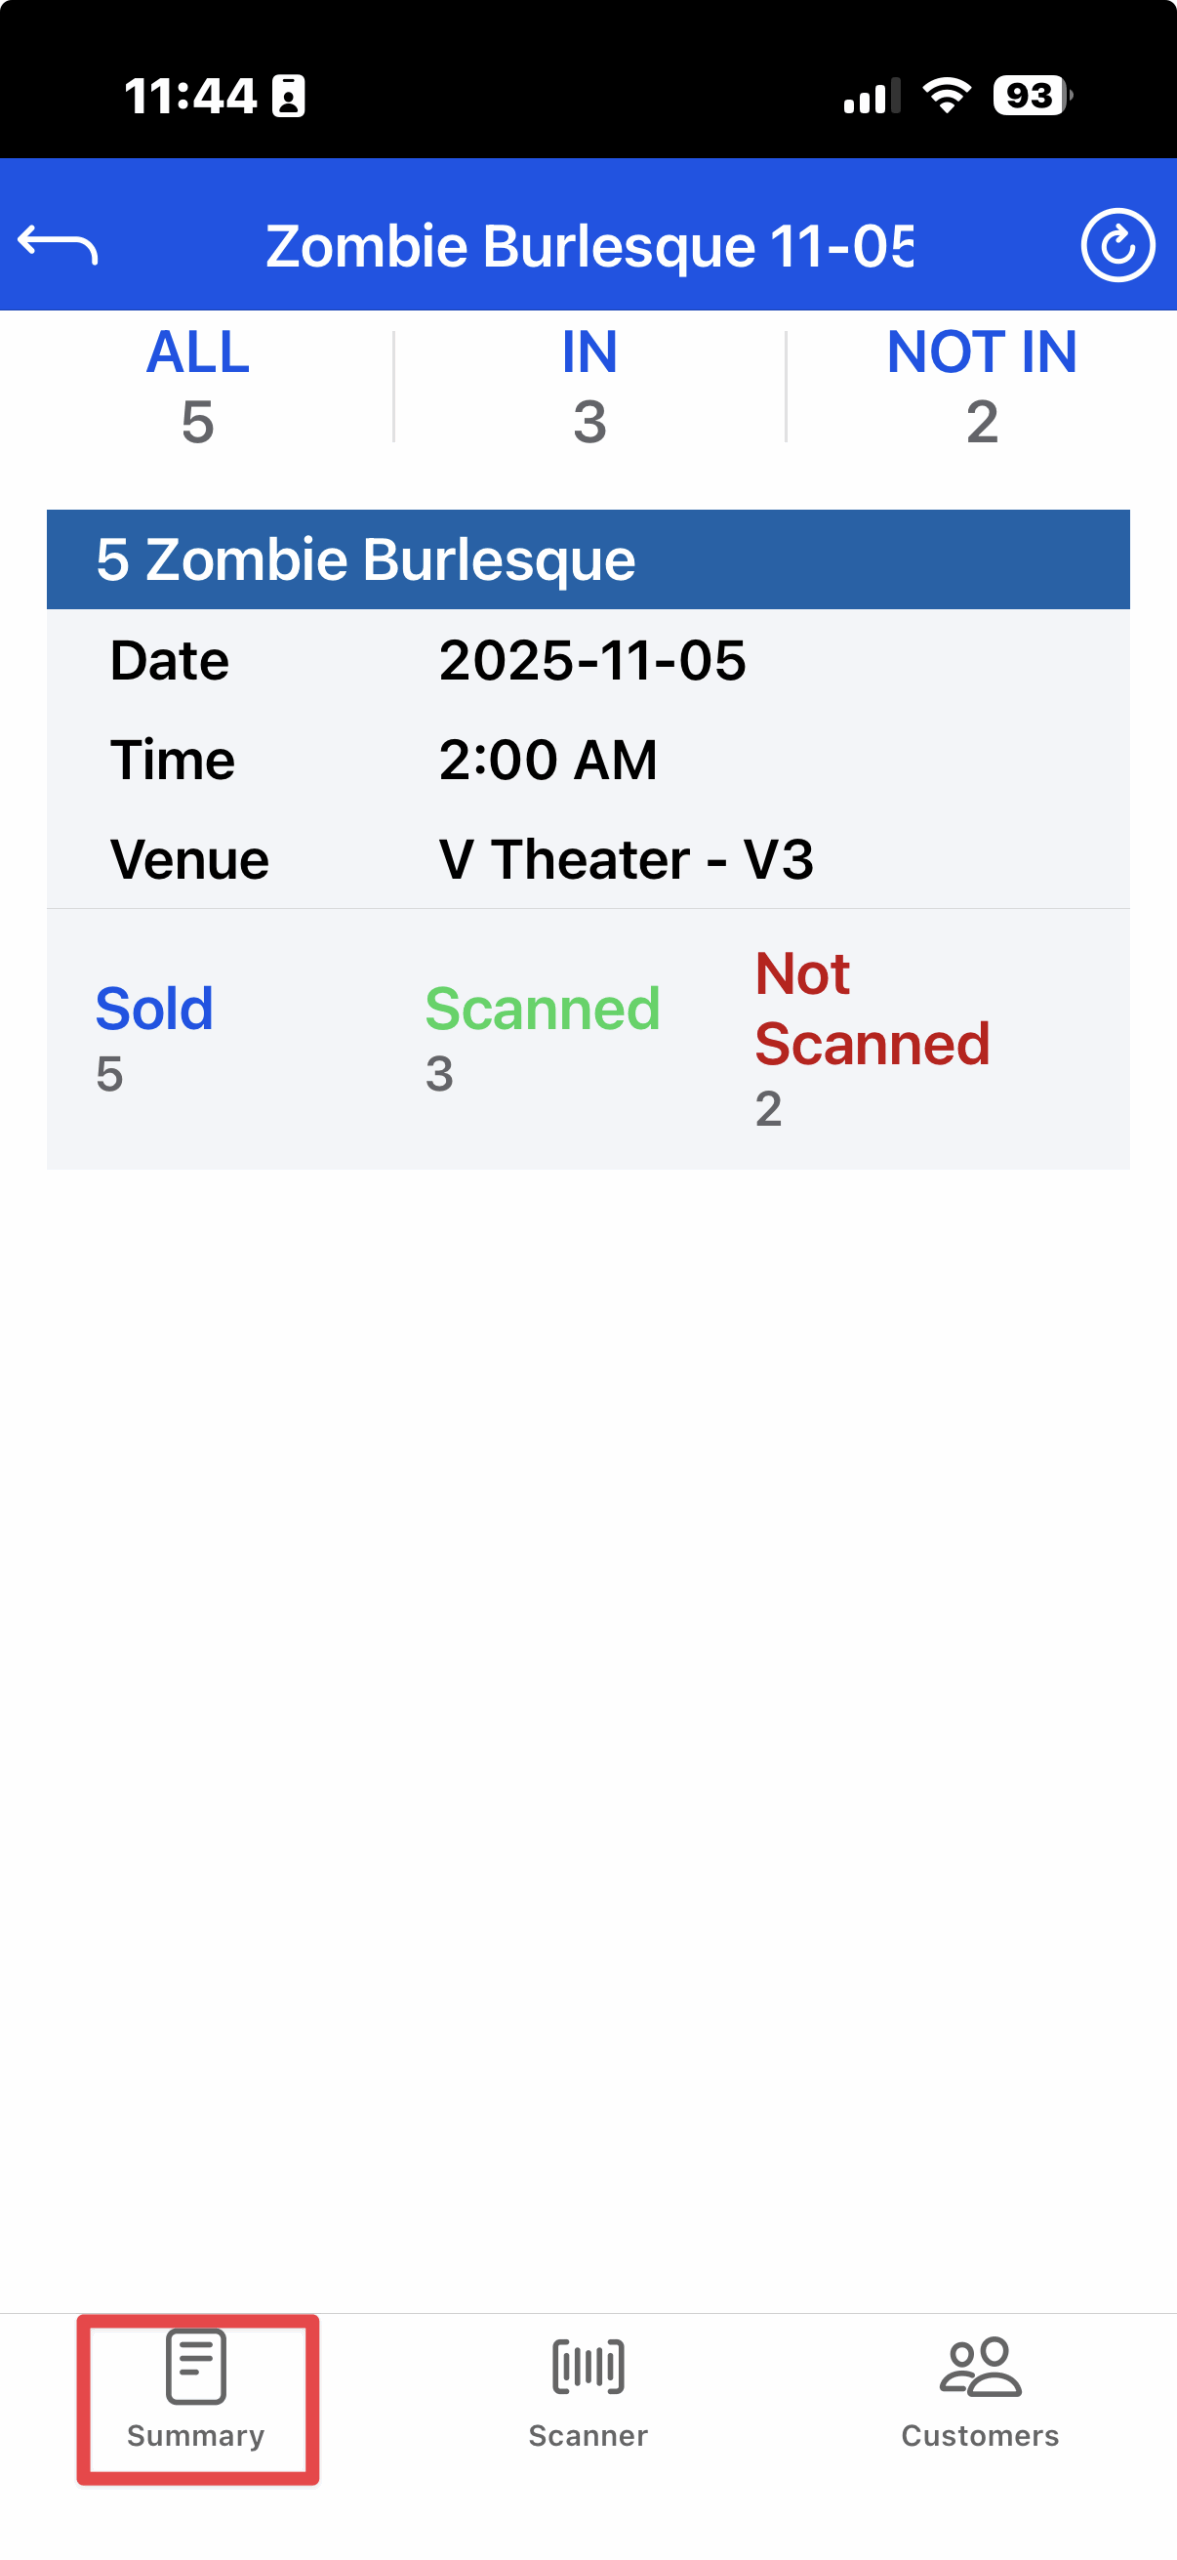Image resolution: width=1177 pixels, height=2560 pixels.
Task: Tap the Zombie Burlesque 11-05 page title
Action: [x=589, y=246]
